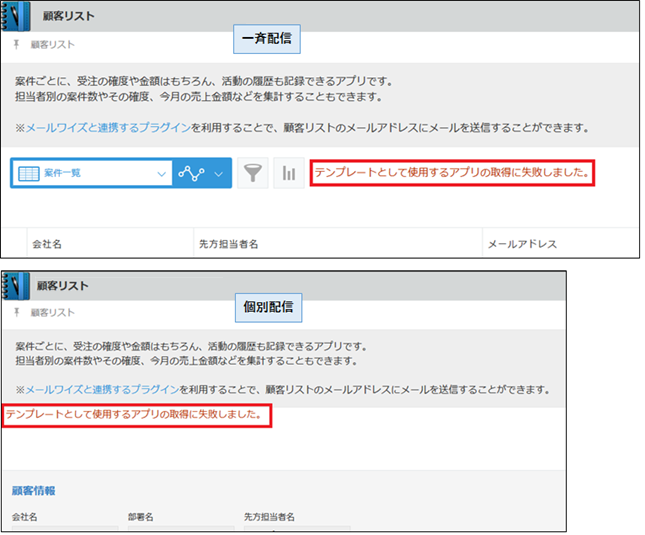This screenshot has height=535, width=645.
Task: Select the 顧客リスト breadcrumb in 個別配信 screen
Action: coord(52,312)
